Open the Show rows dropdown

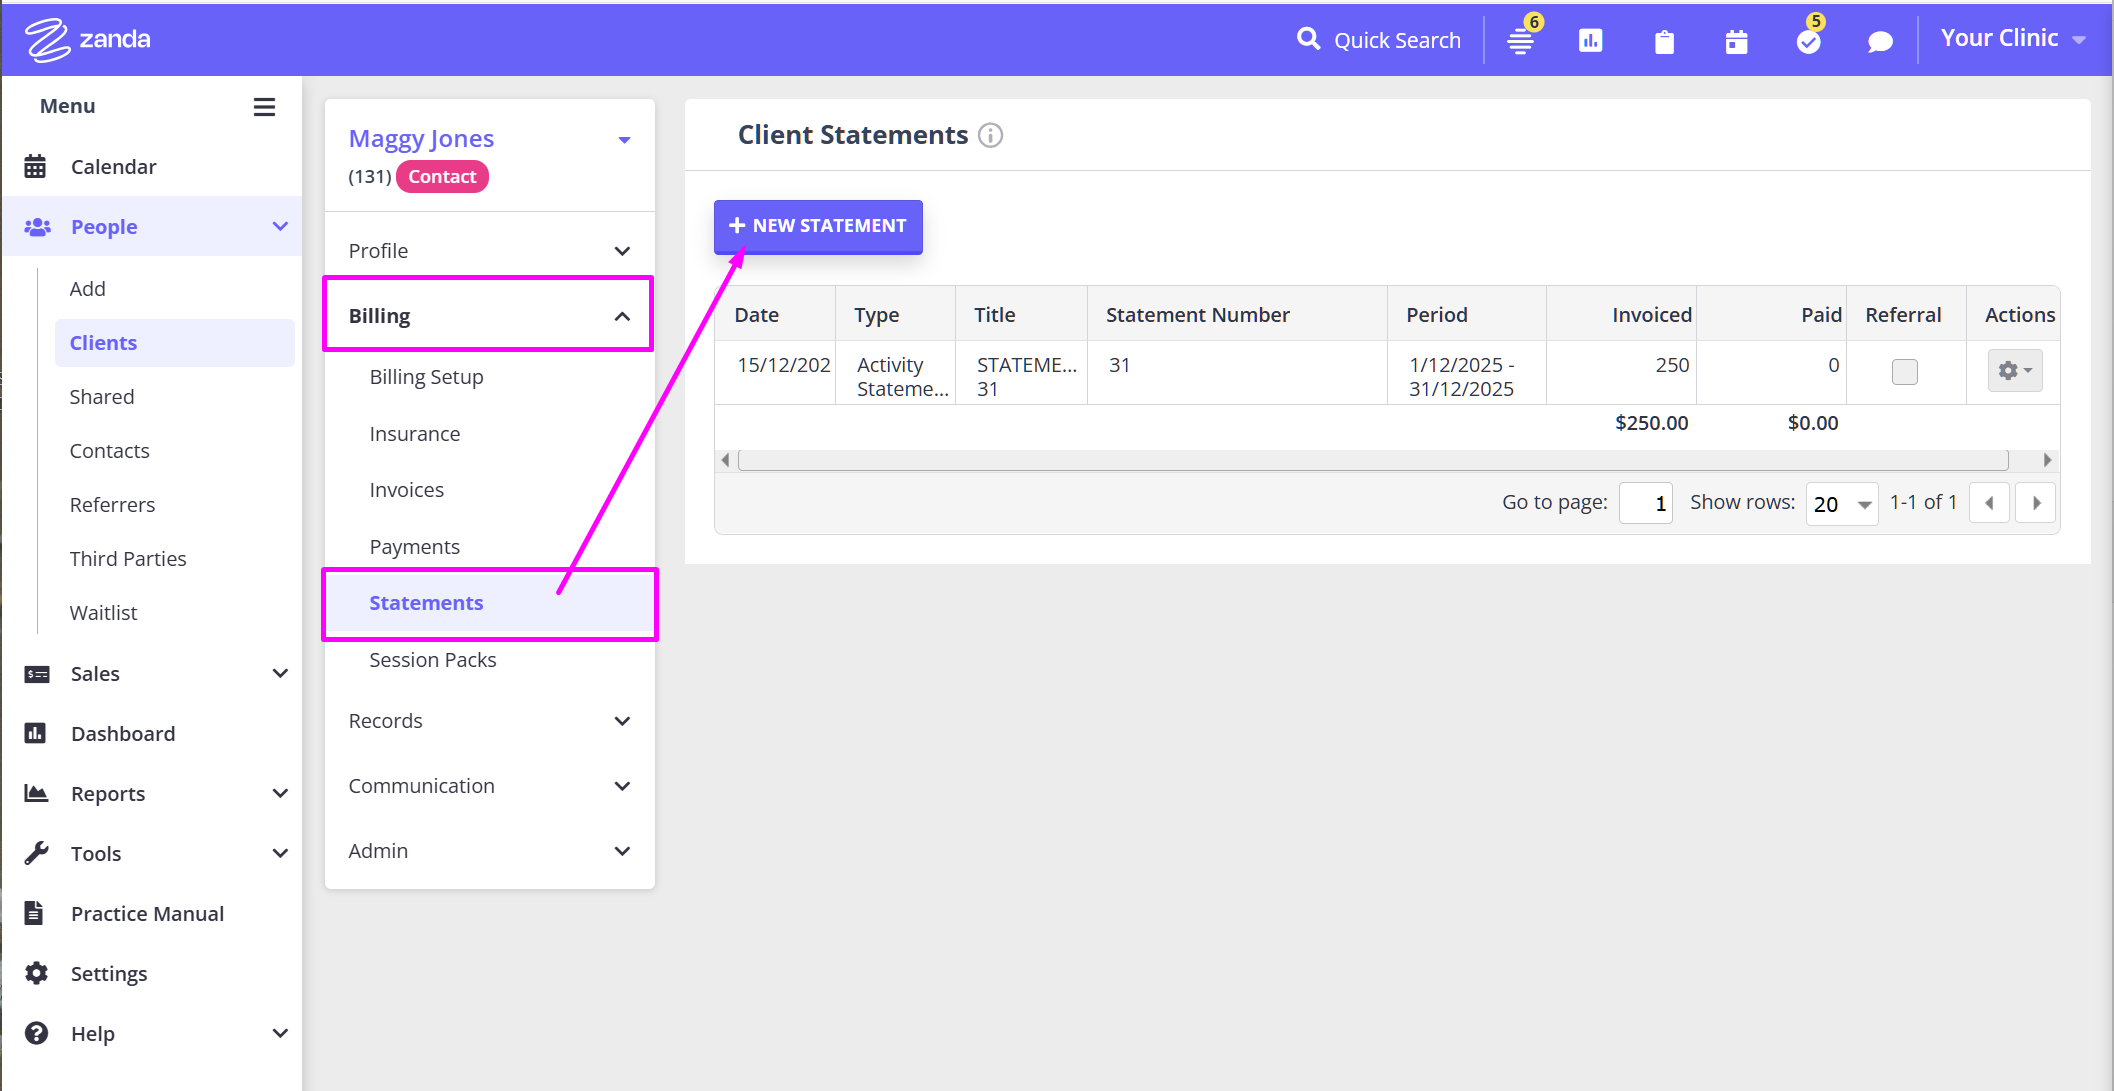[x=1841, y=503]
